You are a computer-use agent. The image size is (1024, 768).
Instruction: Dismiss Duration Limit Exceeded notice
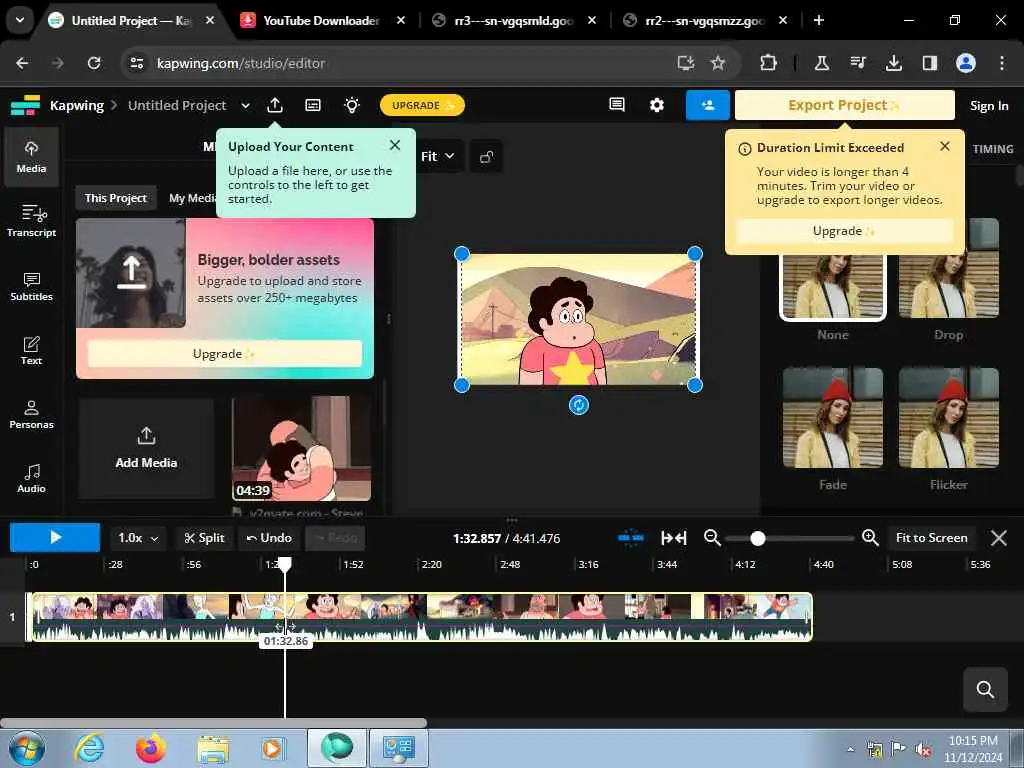[x=945, y=146]
